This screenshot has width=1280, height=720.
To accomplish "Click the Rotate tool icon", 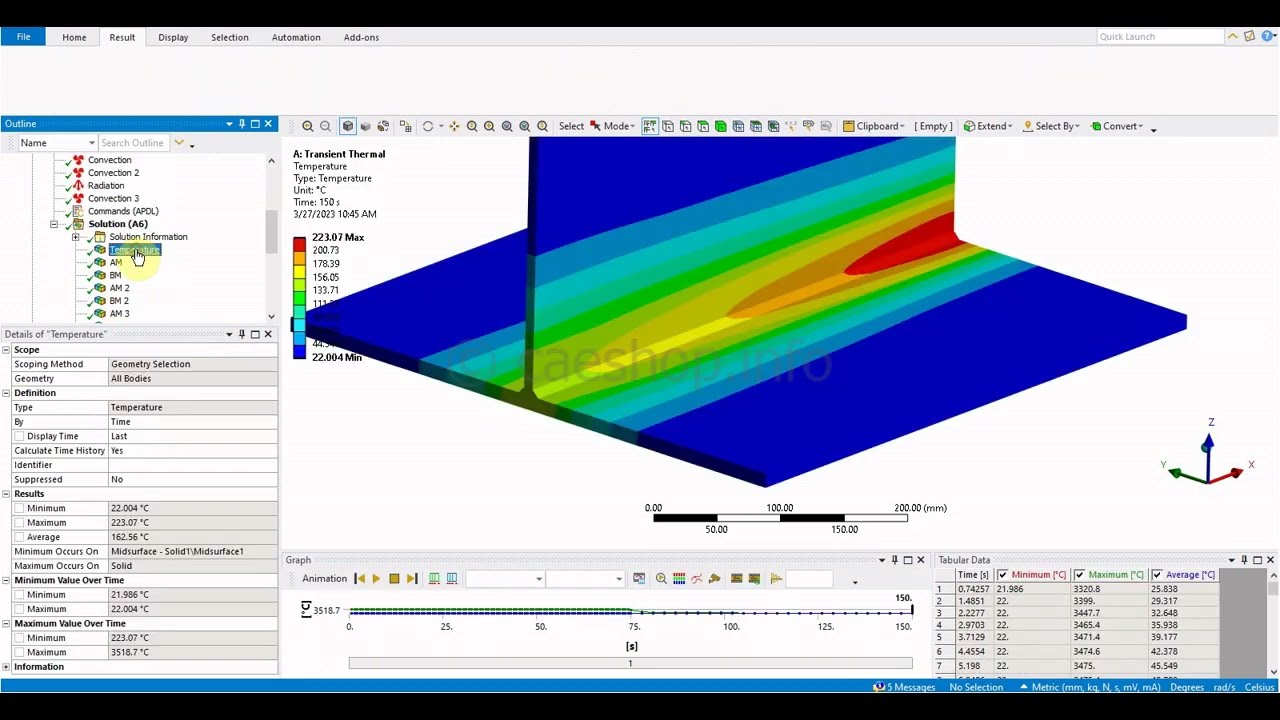I will (x=428, y=126).
